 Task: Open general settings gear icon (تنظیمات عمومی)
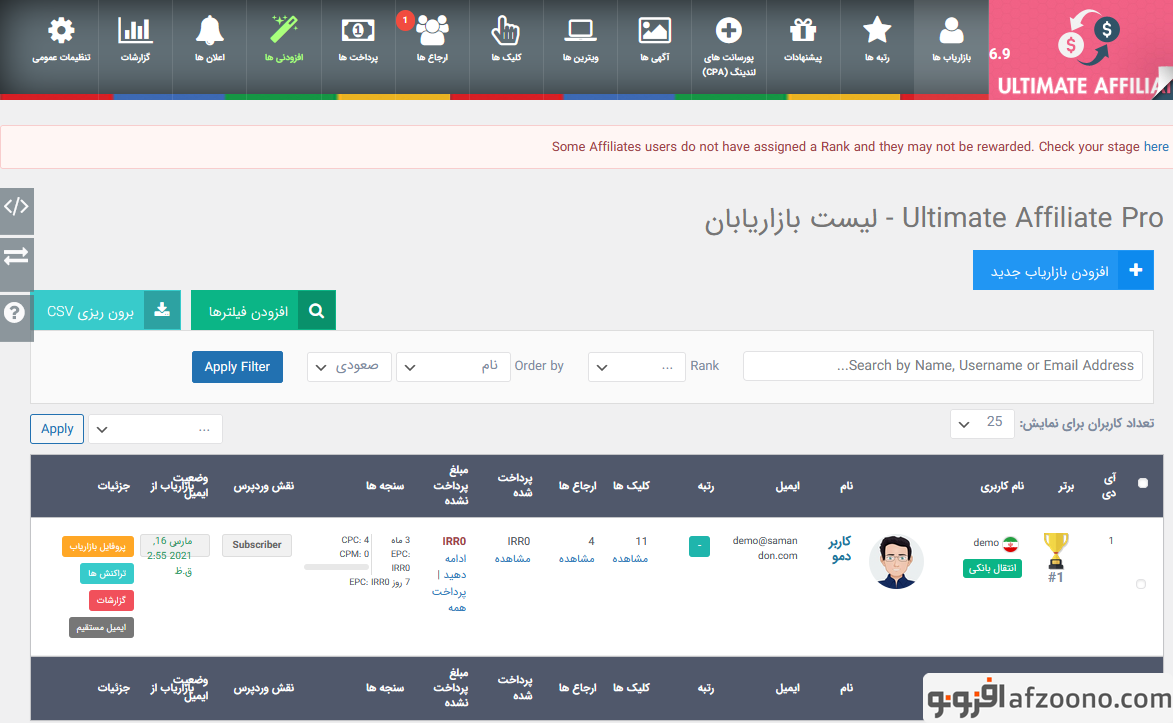[x=61, y=31]
